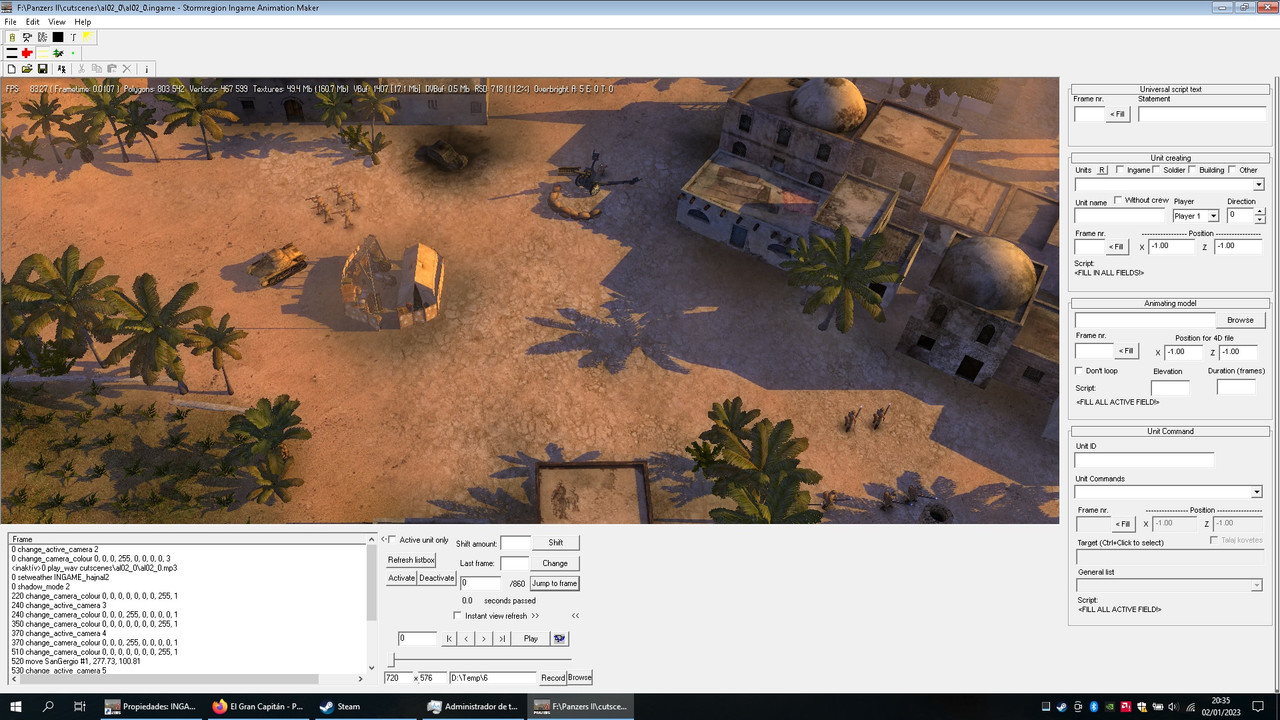Check the Other unit type checkbox

1233,170
